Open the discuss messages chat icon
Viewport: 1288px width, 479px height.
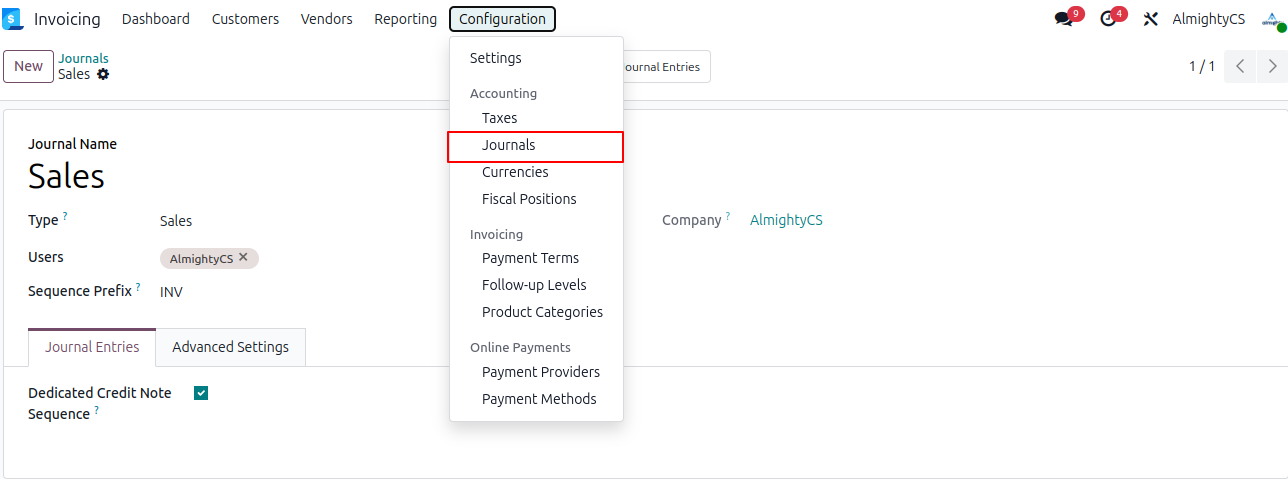[1063, 19]
